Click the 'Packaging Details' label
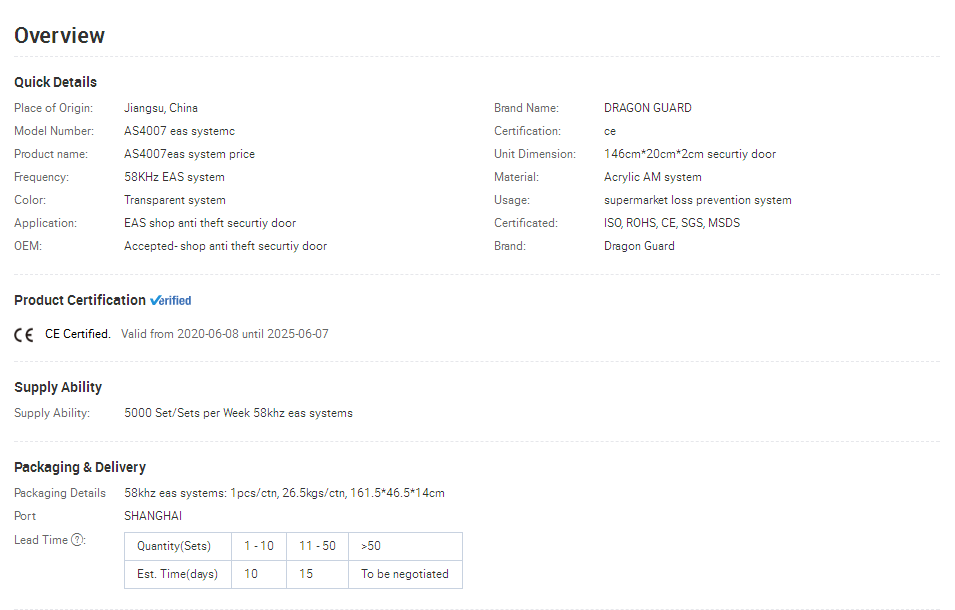This screenshot has width=955, height=610. pos(60,493)
